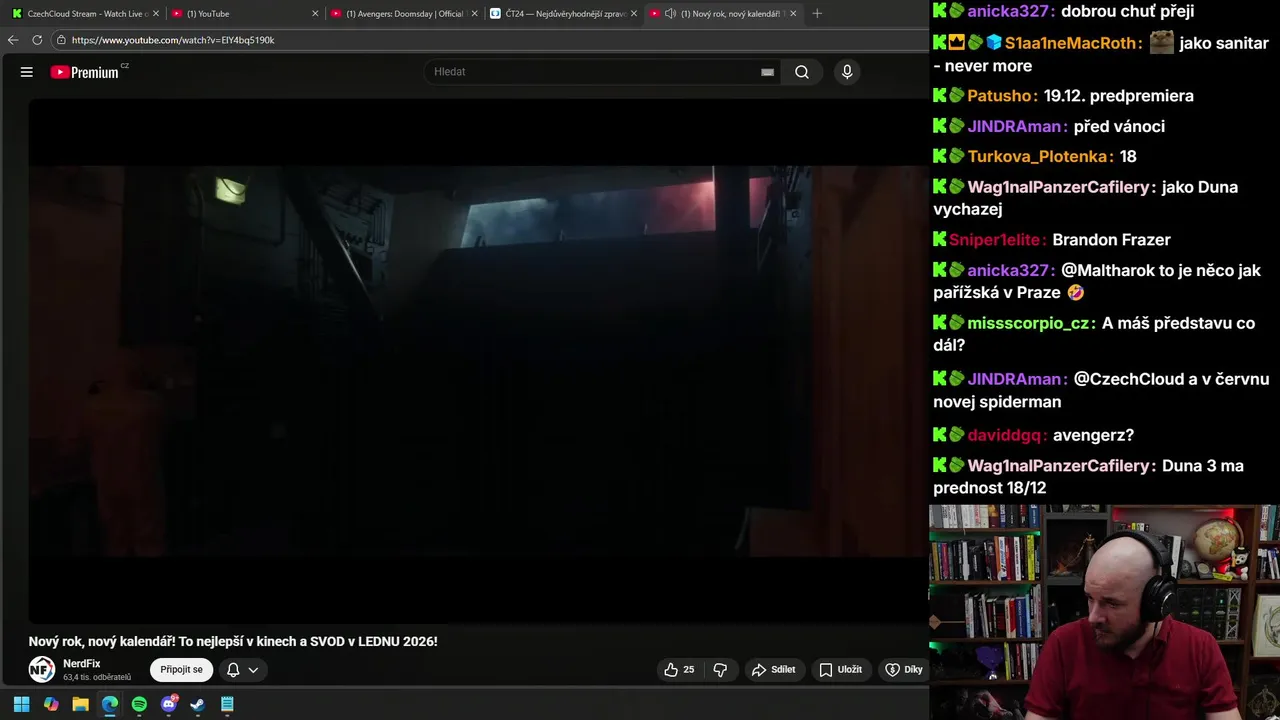This screenshot has width=1280, height=720.
Task: Start voice search with the microphone icon
Action: click(x=847, y=72)
